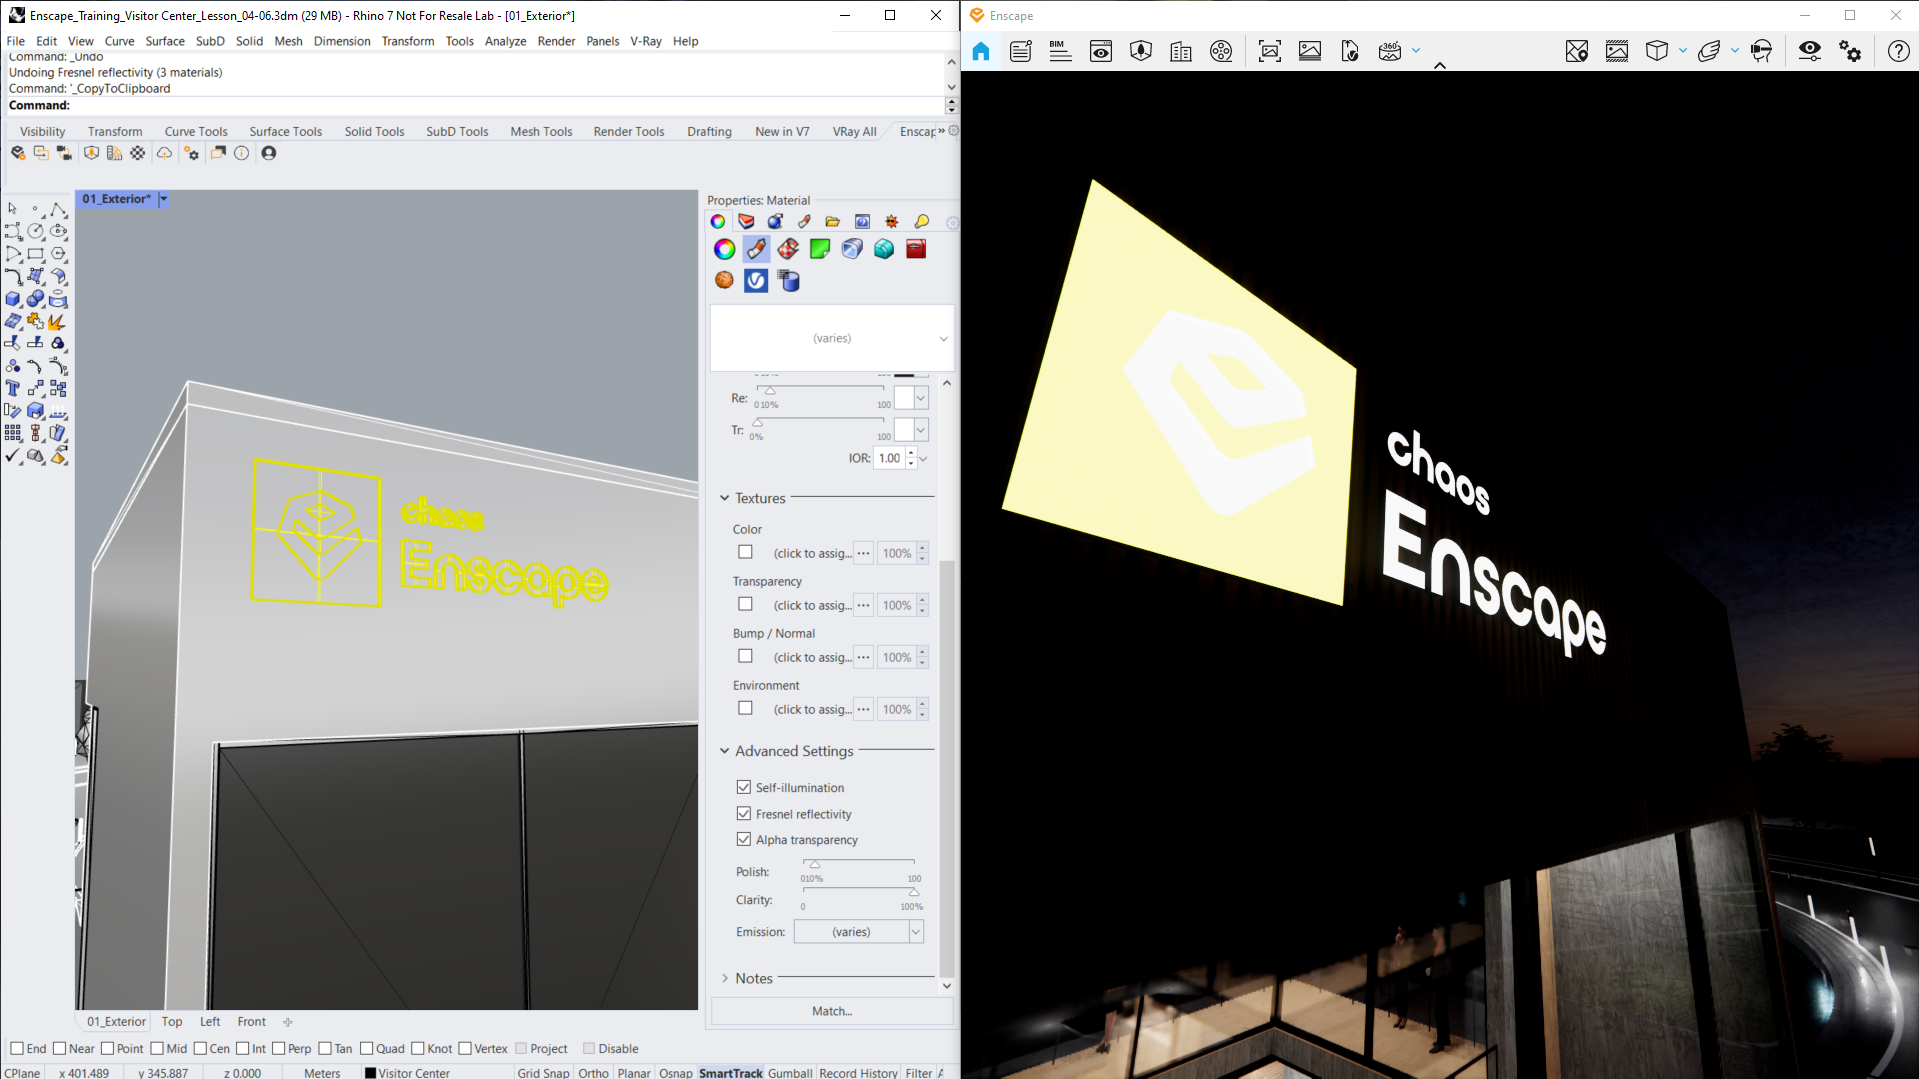Enable the VR headset icon
This screenshot has height=1079, width=1919.
[x=1761, y=51]
